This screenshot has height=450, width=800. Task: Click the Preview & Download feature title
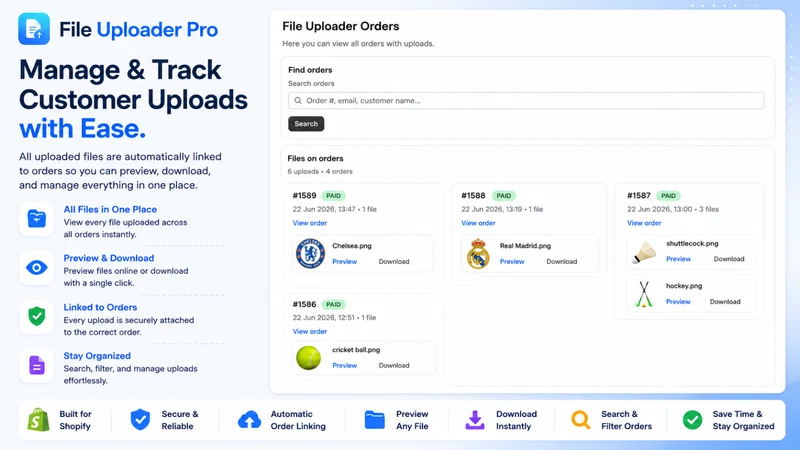(109, 258)
